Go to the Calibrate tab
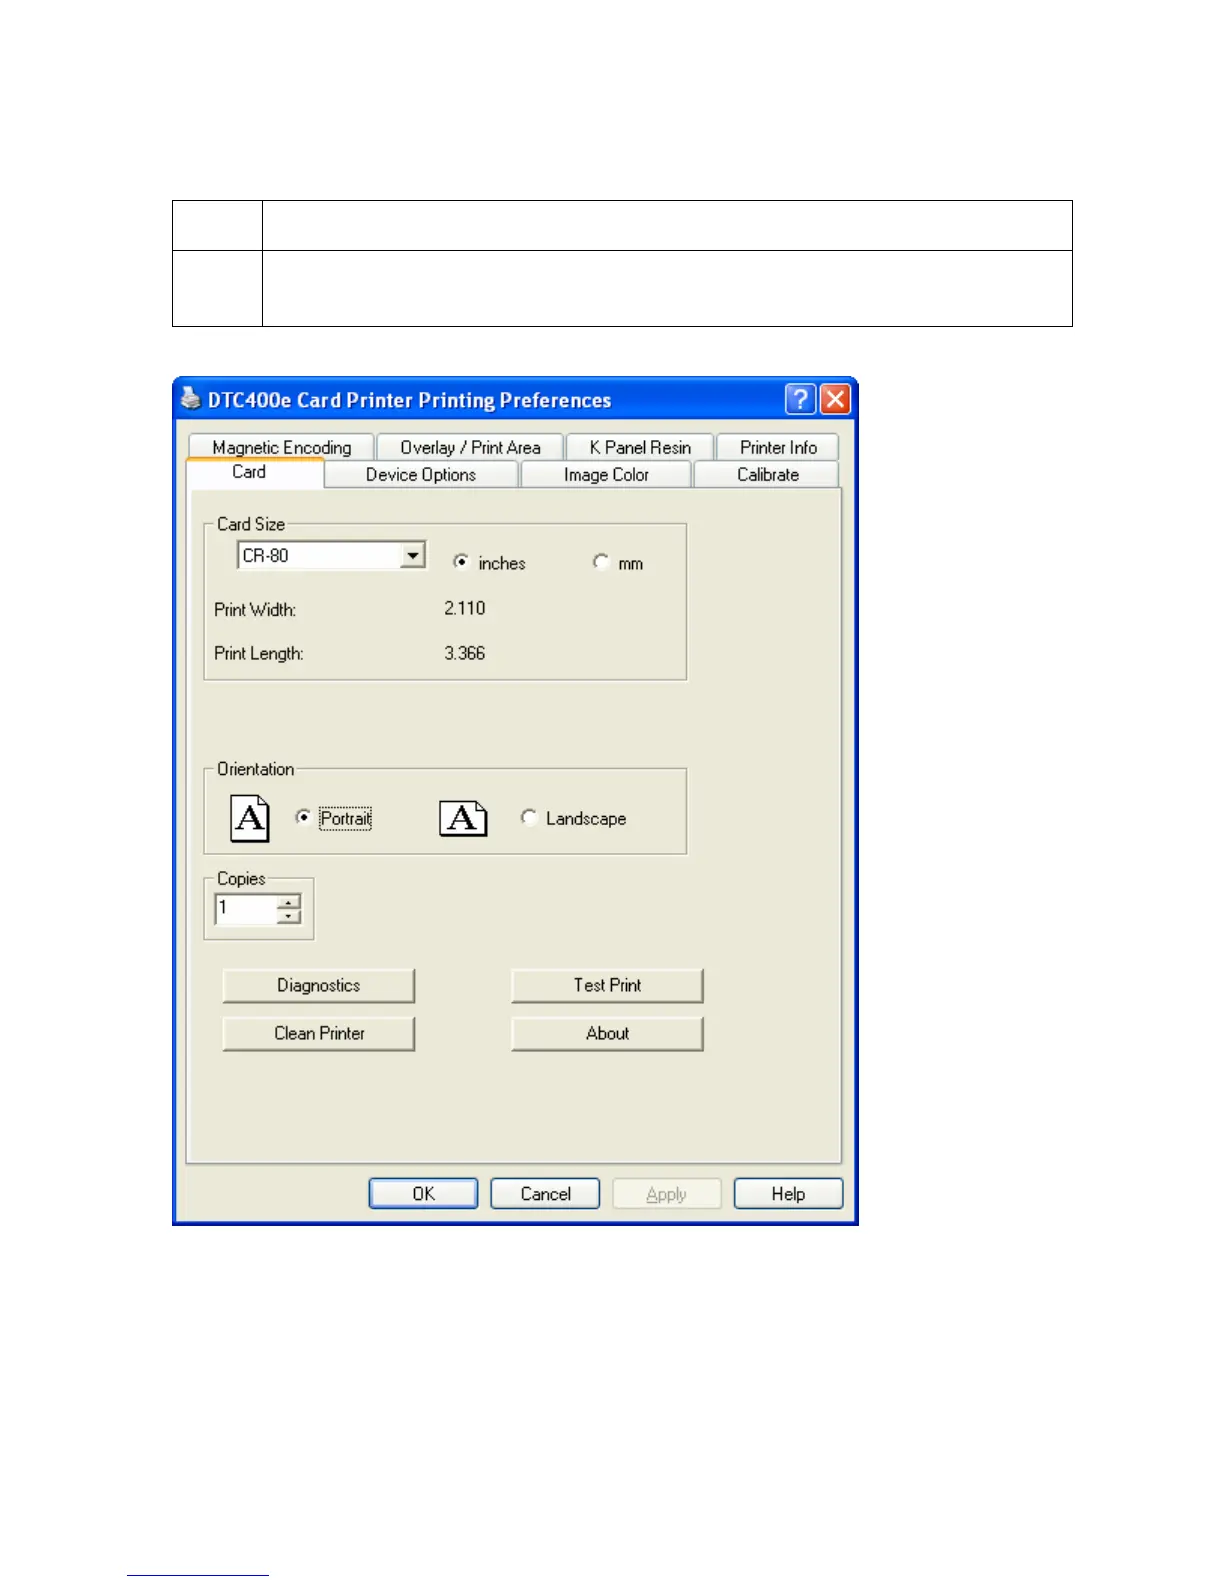The width and height of the screenshot is (1224, 1584). coord(767,474)
